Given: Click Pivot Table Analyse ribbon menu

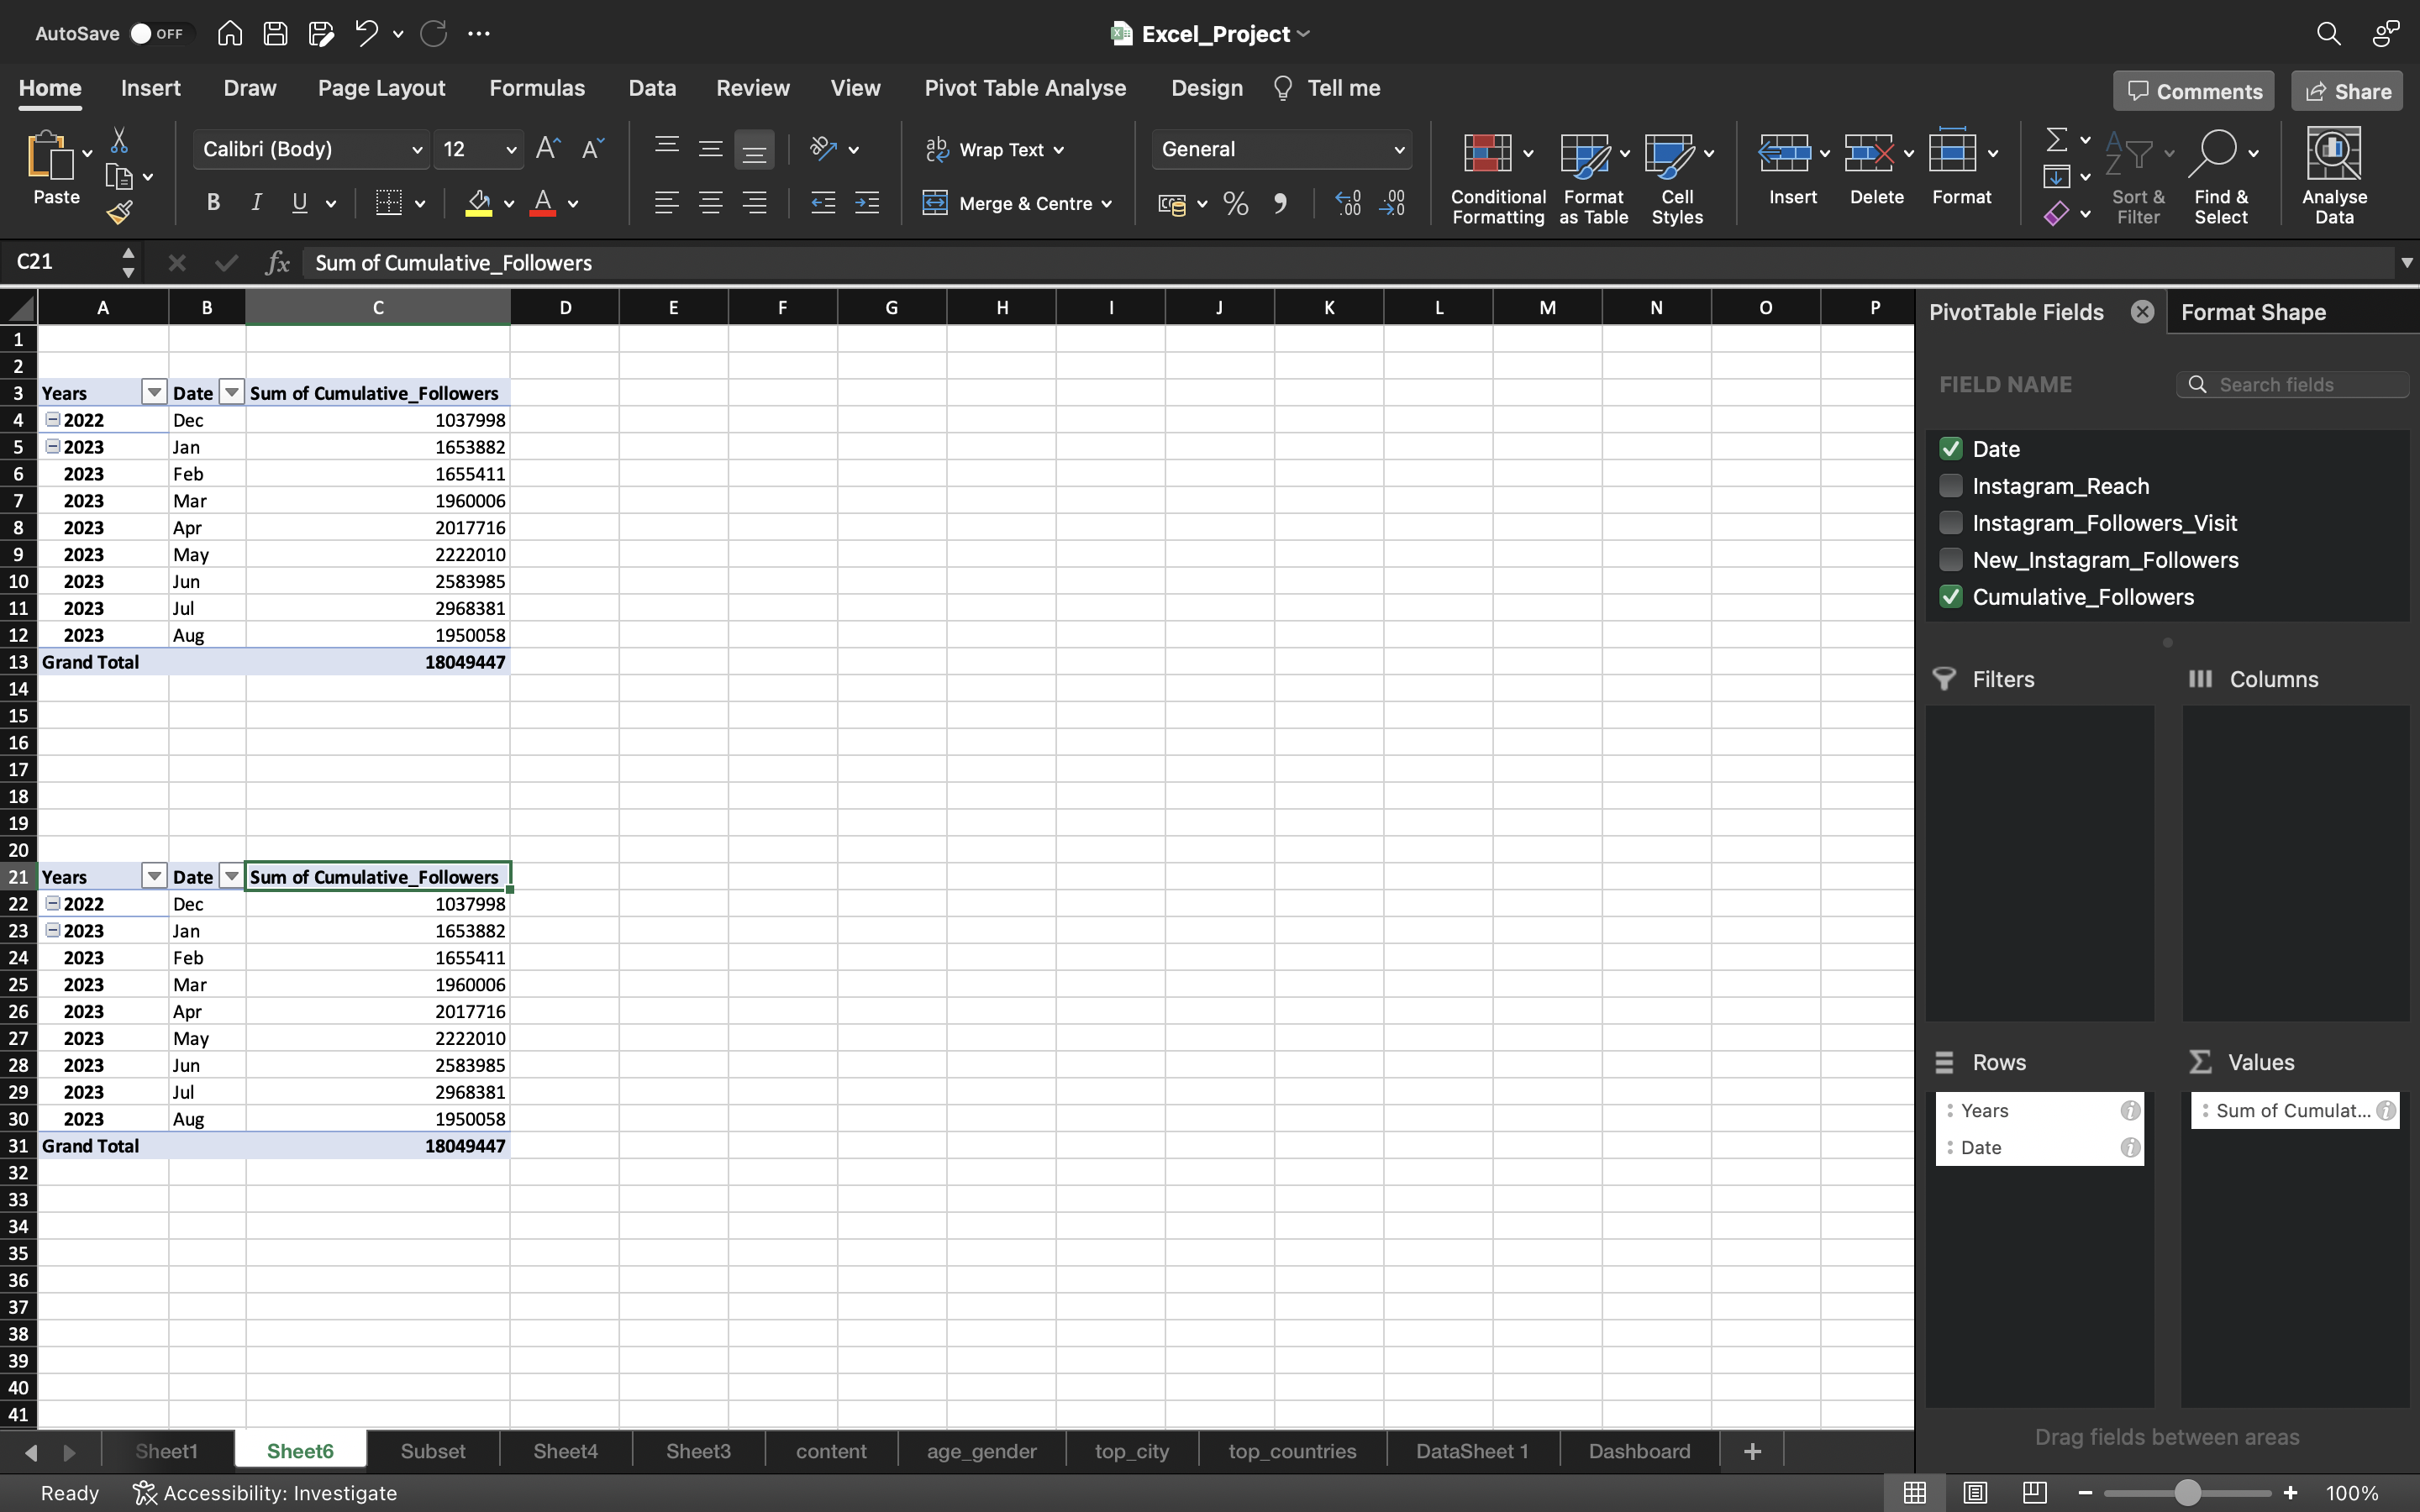Looking at the screenshot, I should click(x=1024, y=89).
